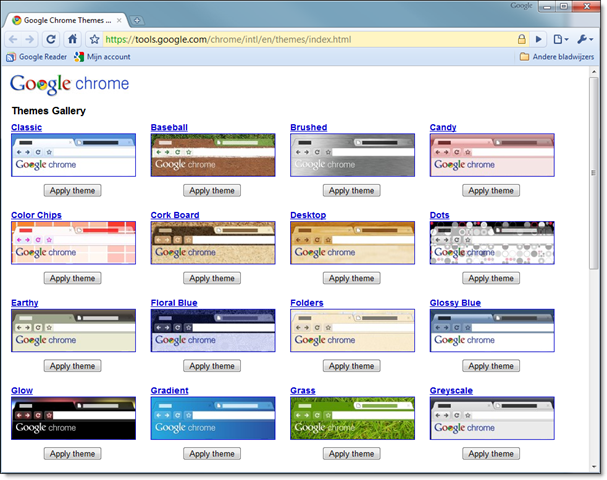The width and height of the screenshot is (607, 480).
Task: Click the address bar URL field
Action: tap(310, 39)
